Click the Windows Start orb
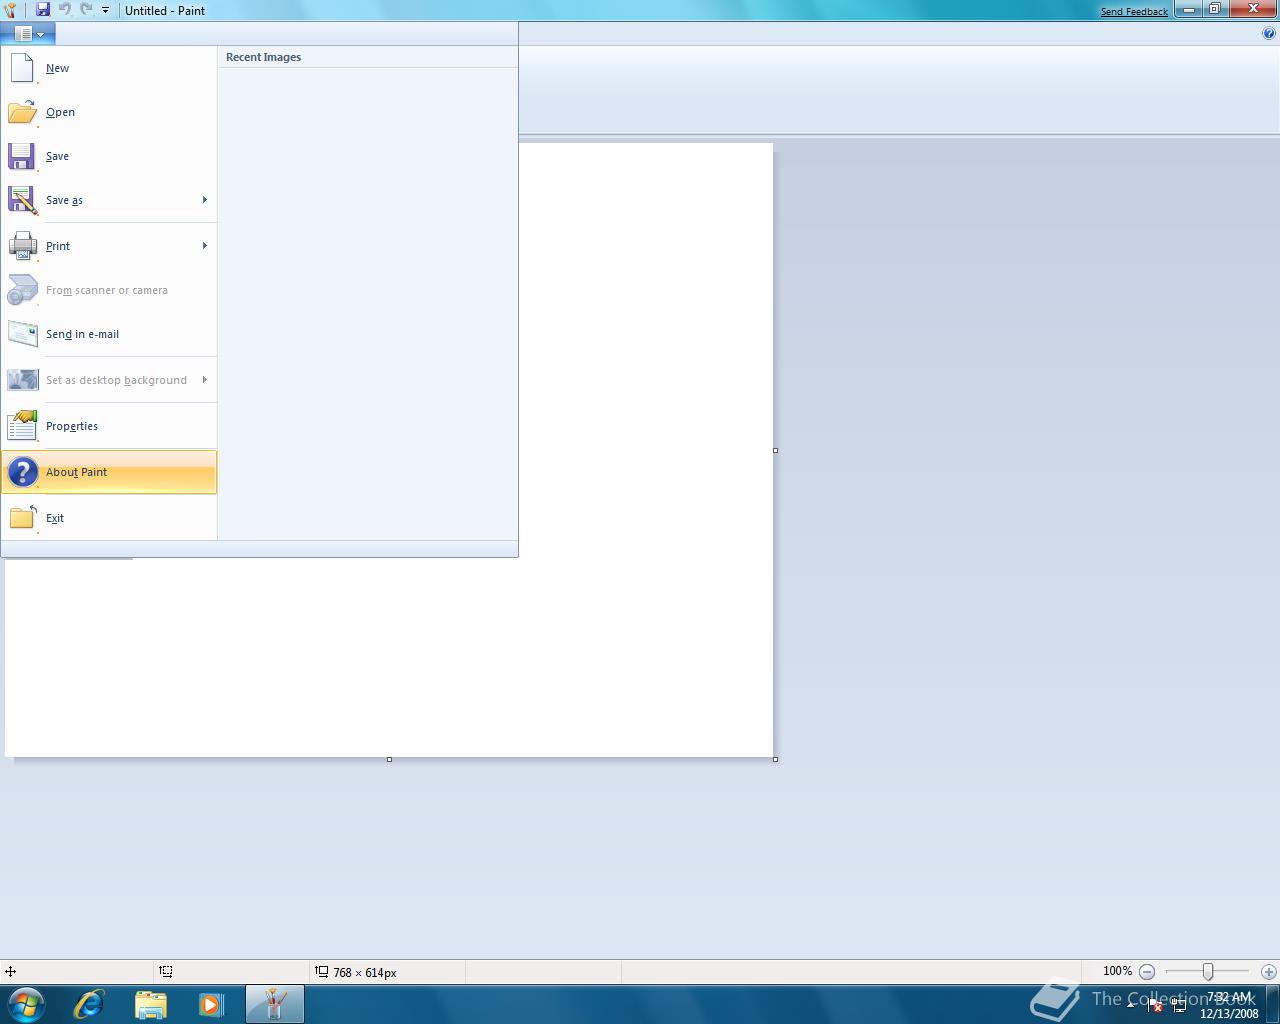 tap(25, 1004)
